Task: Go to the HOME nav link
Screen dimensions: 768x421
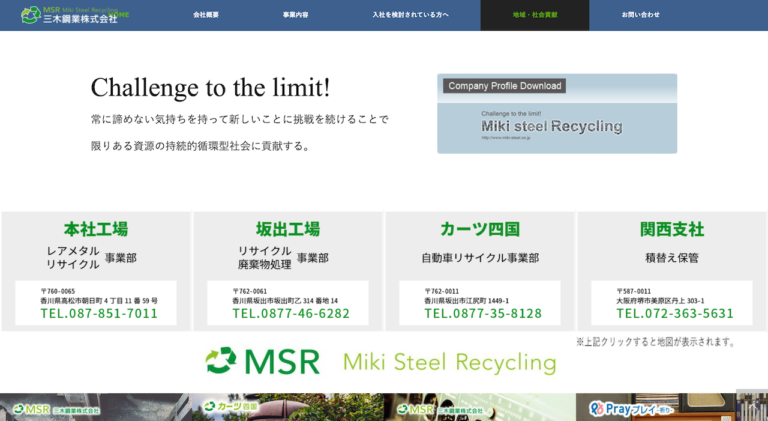Action: (119, 15)
